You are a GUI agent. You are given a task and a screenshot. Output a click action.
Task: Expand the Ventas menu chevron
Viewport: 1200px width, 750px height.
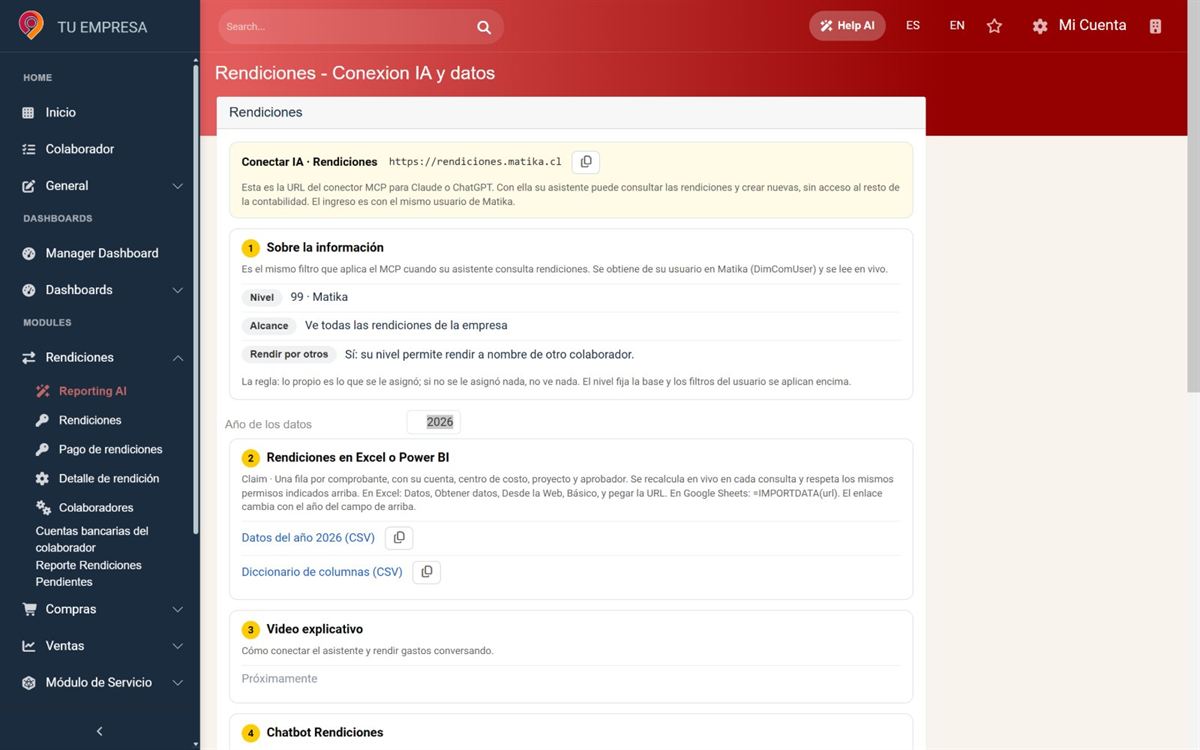tap(177, 646)
